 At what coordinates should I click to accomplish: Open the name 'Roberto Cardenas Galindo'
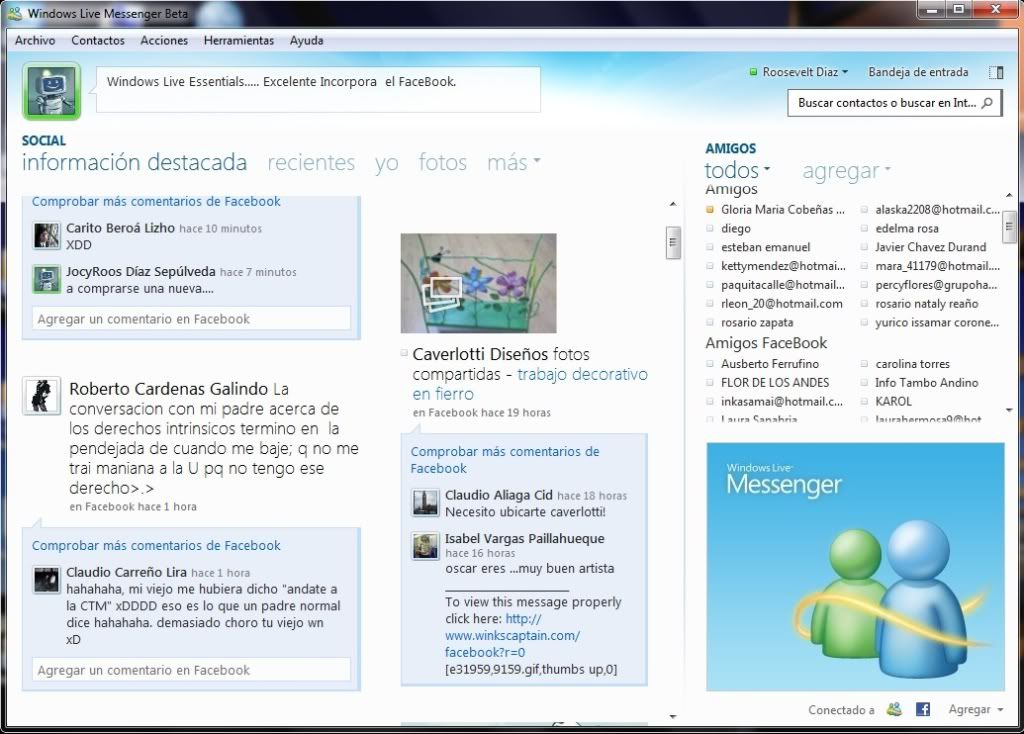pyautogui.click(x=168, y=389)
